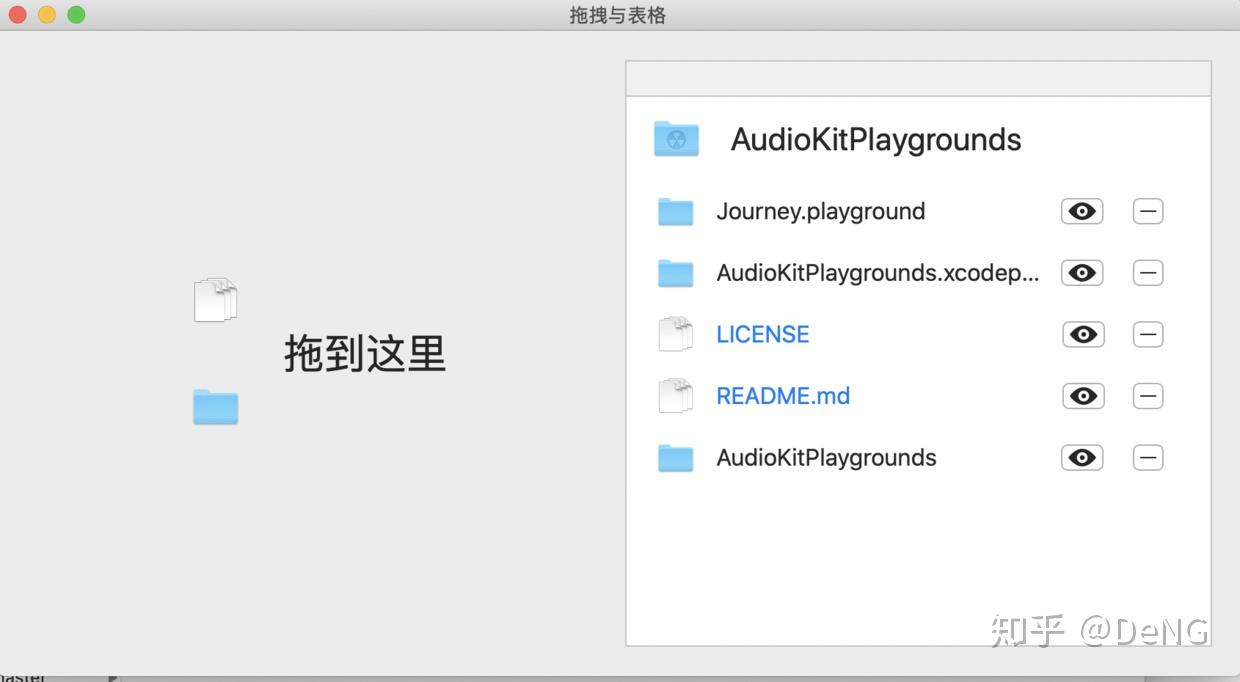
Task: Click the AudioKitPlaygrounds.xcodep... folder icon
Action: coord(676,273)
